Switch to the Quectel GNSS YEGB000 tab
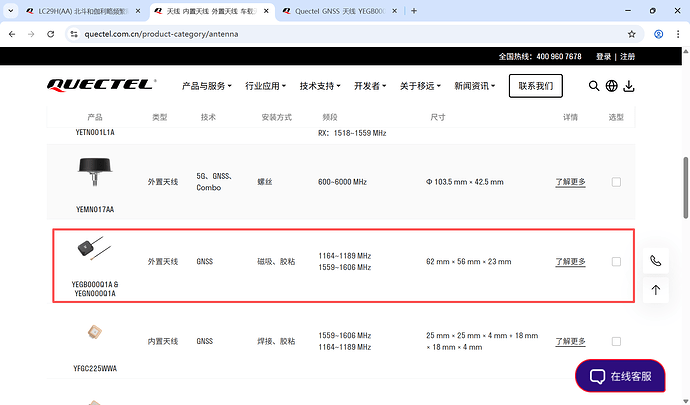690x405 pixels. pos(340,11)
